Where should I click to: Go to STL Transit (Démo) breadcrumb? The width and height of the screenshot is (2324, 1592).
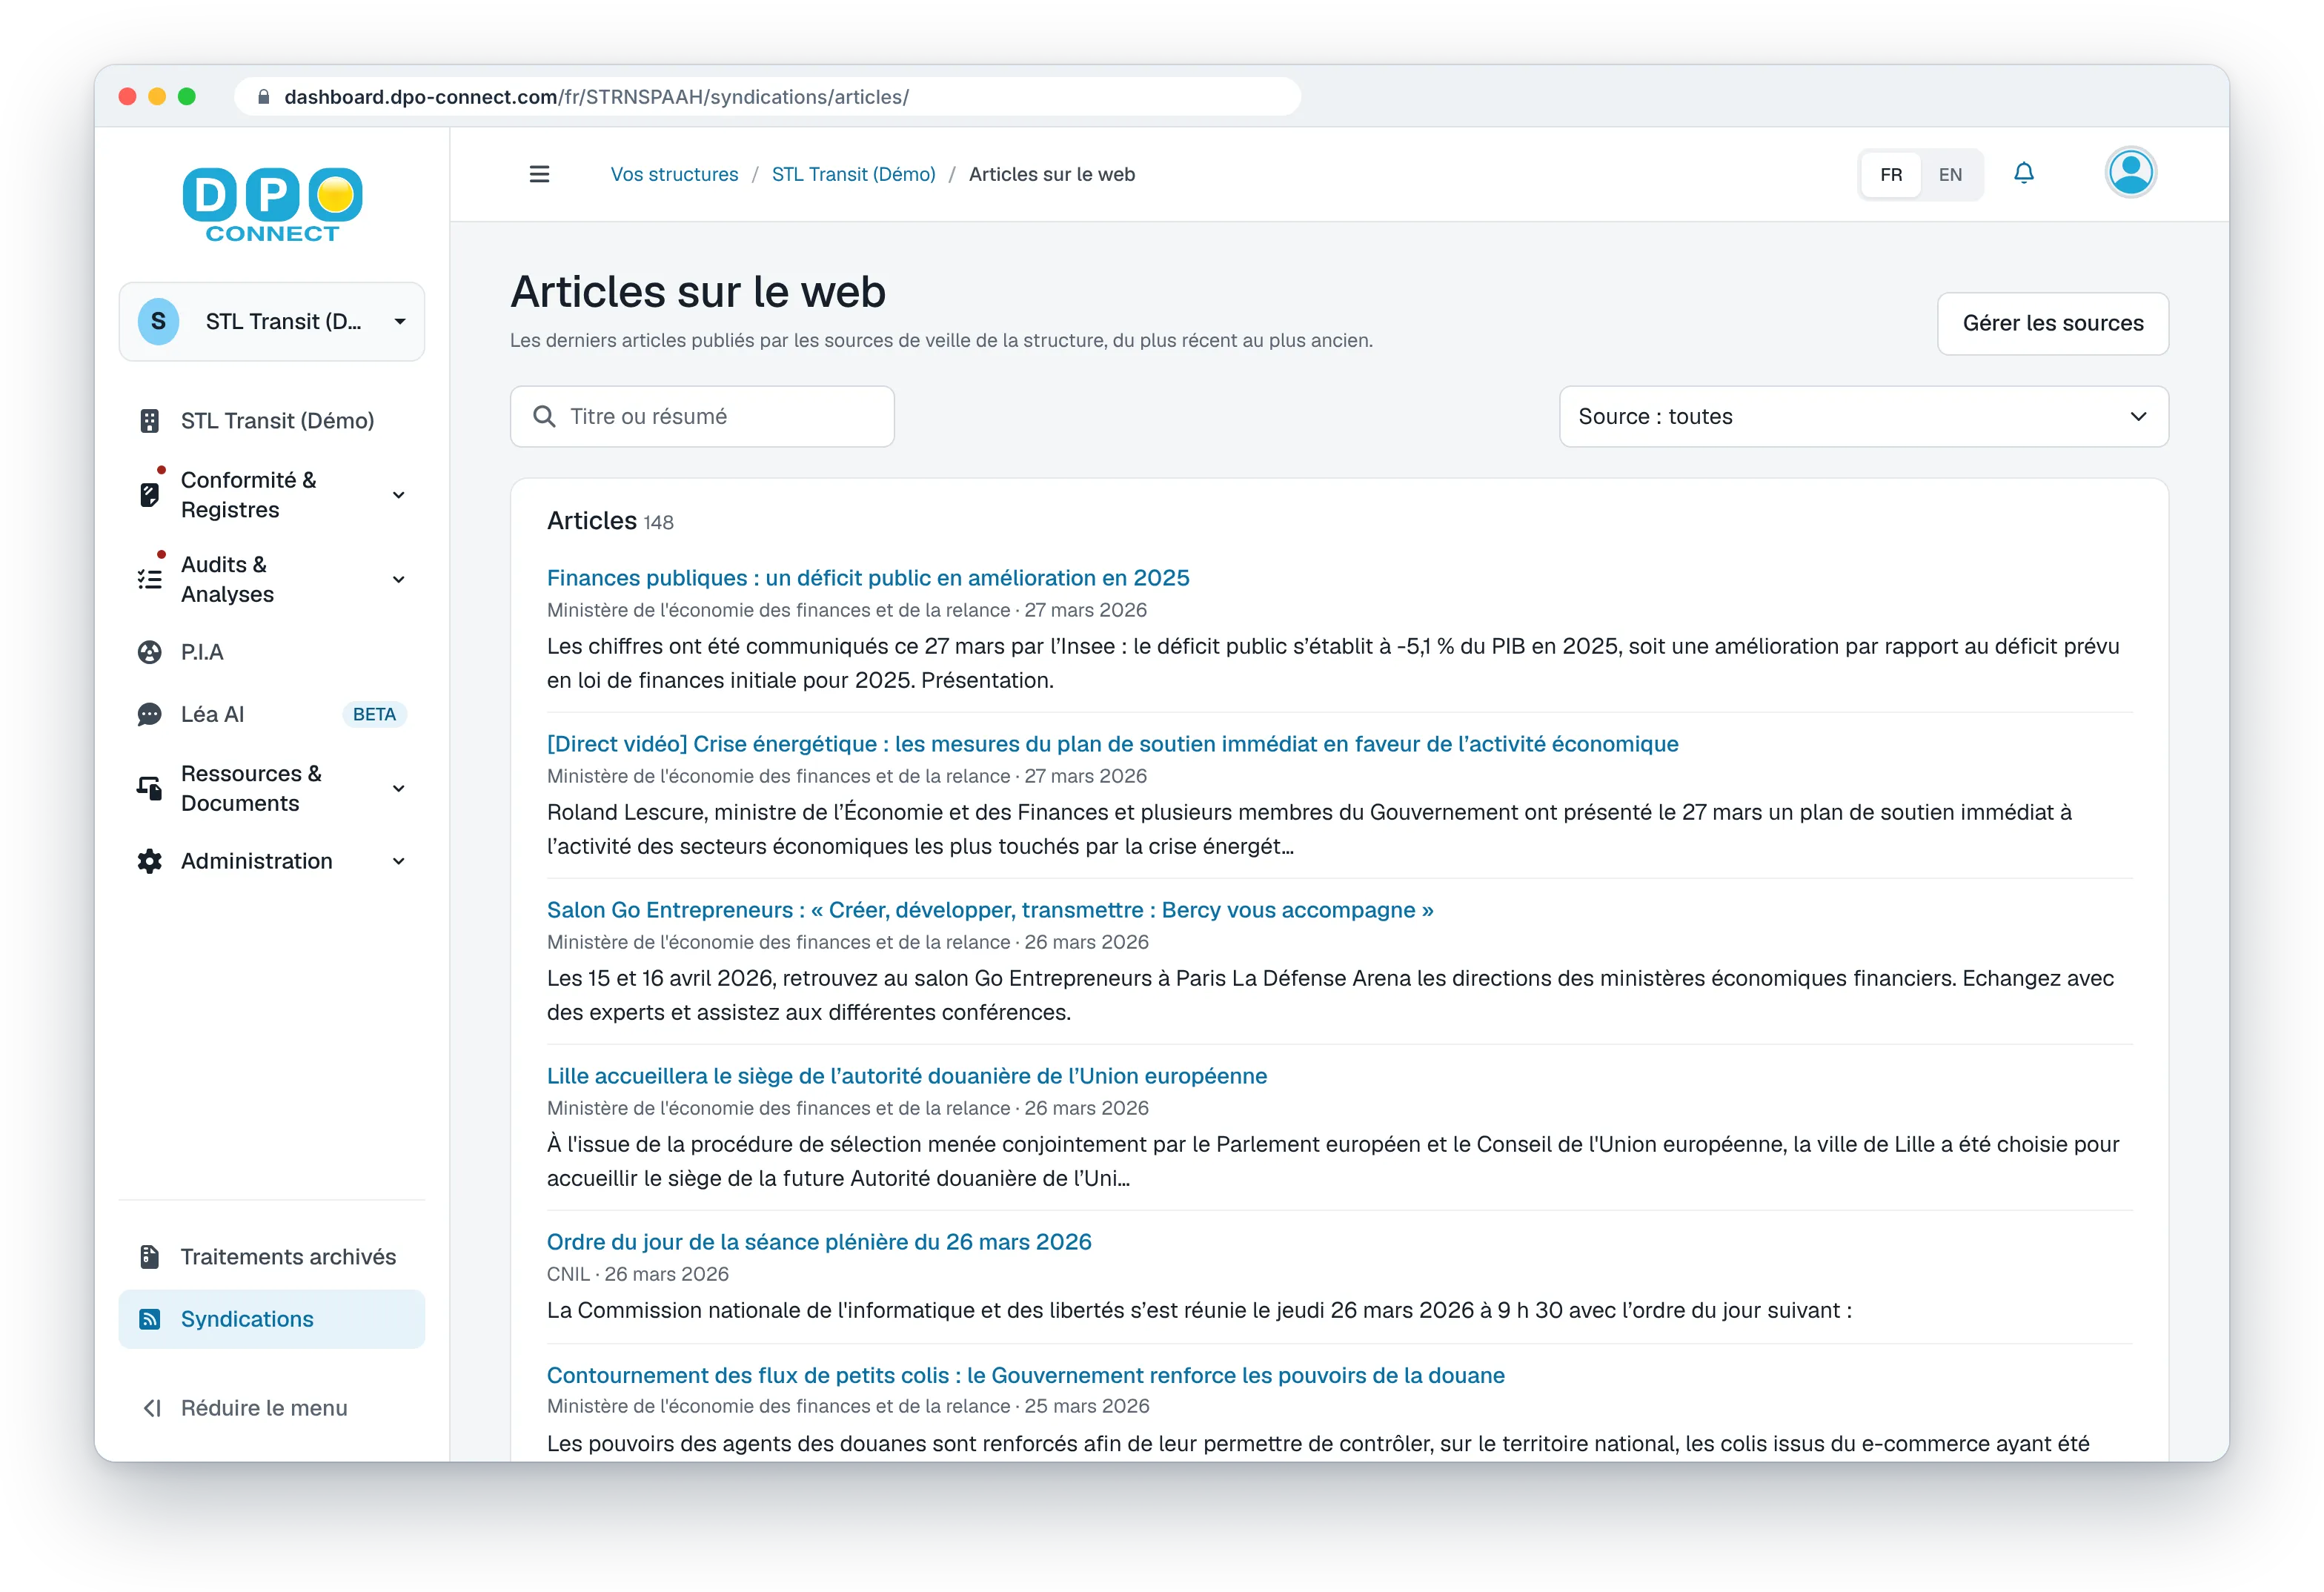point(853,174)
